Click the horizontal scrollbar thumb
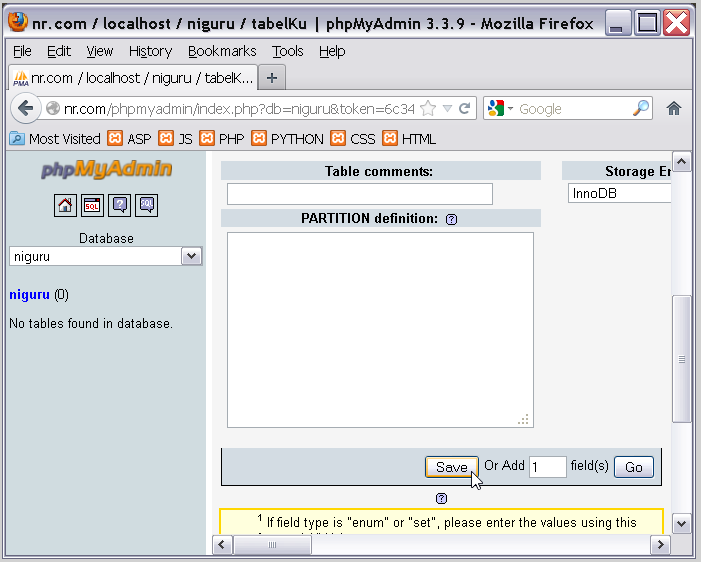 pyautogui.click(x=272, y=544)
